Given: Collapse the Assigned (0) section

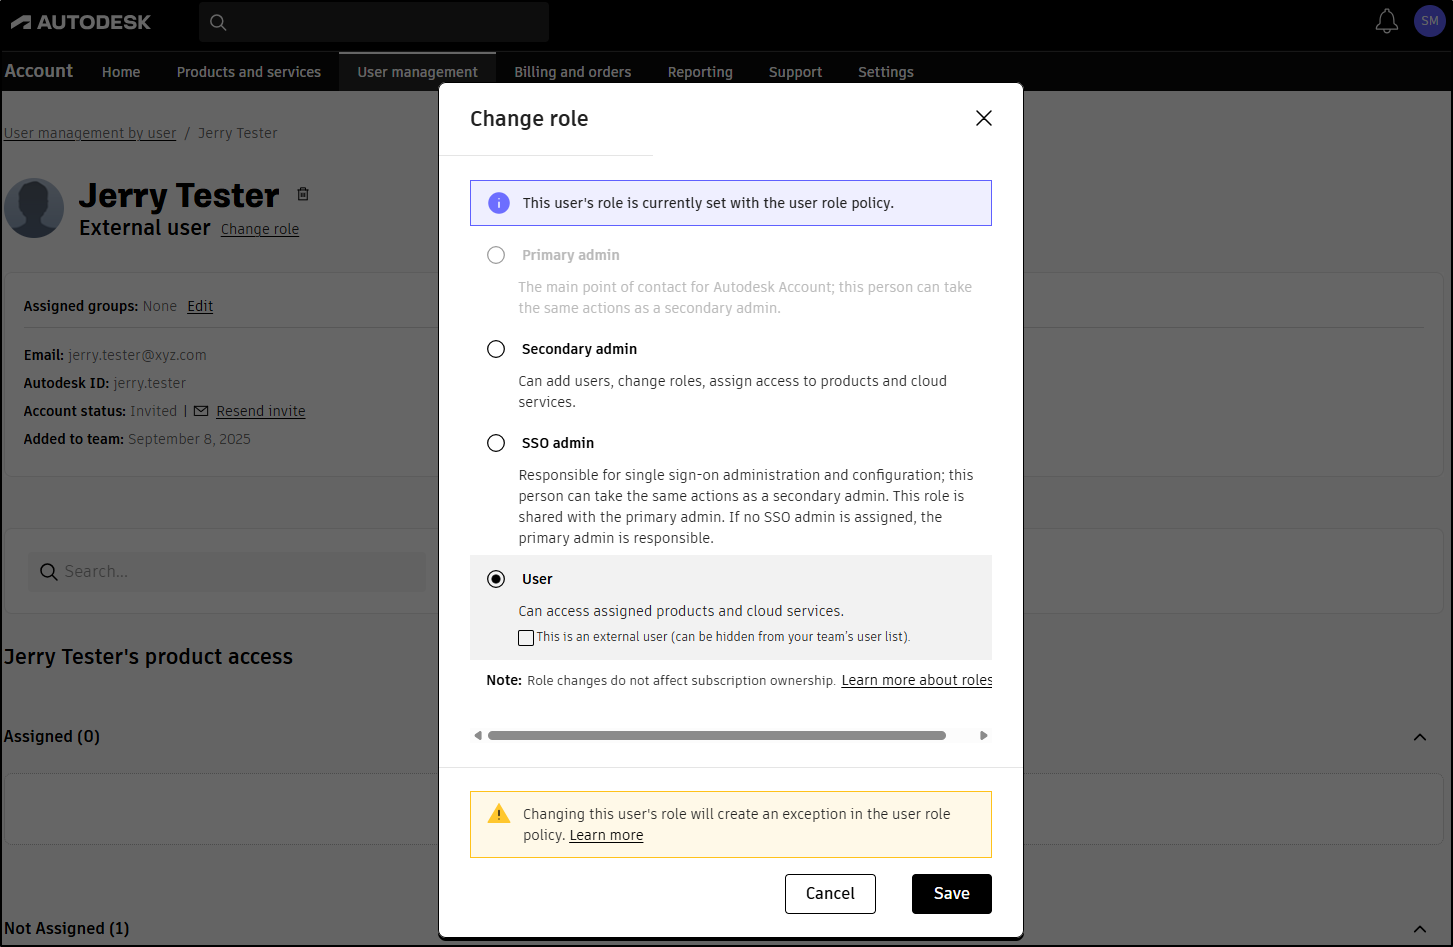Looking at the screenshot, I should (1419, 737).
